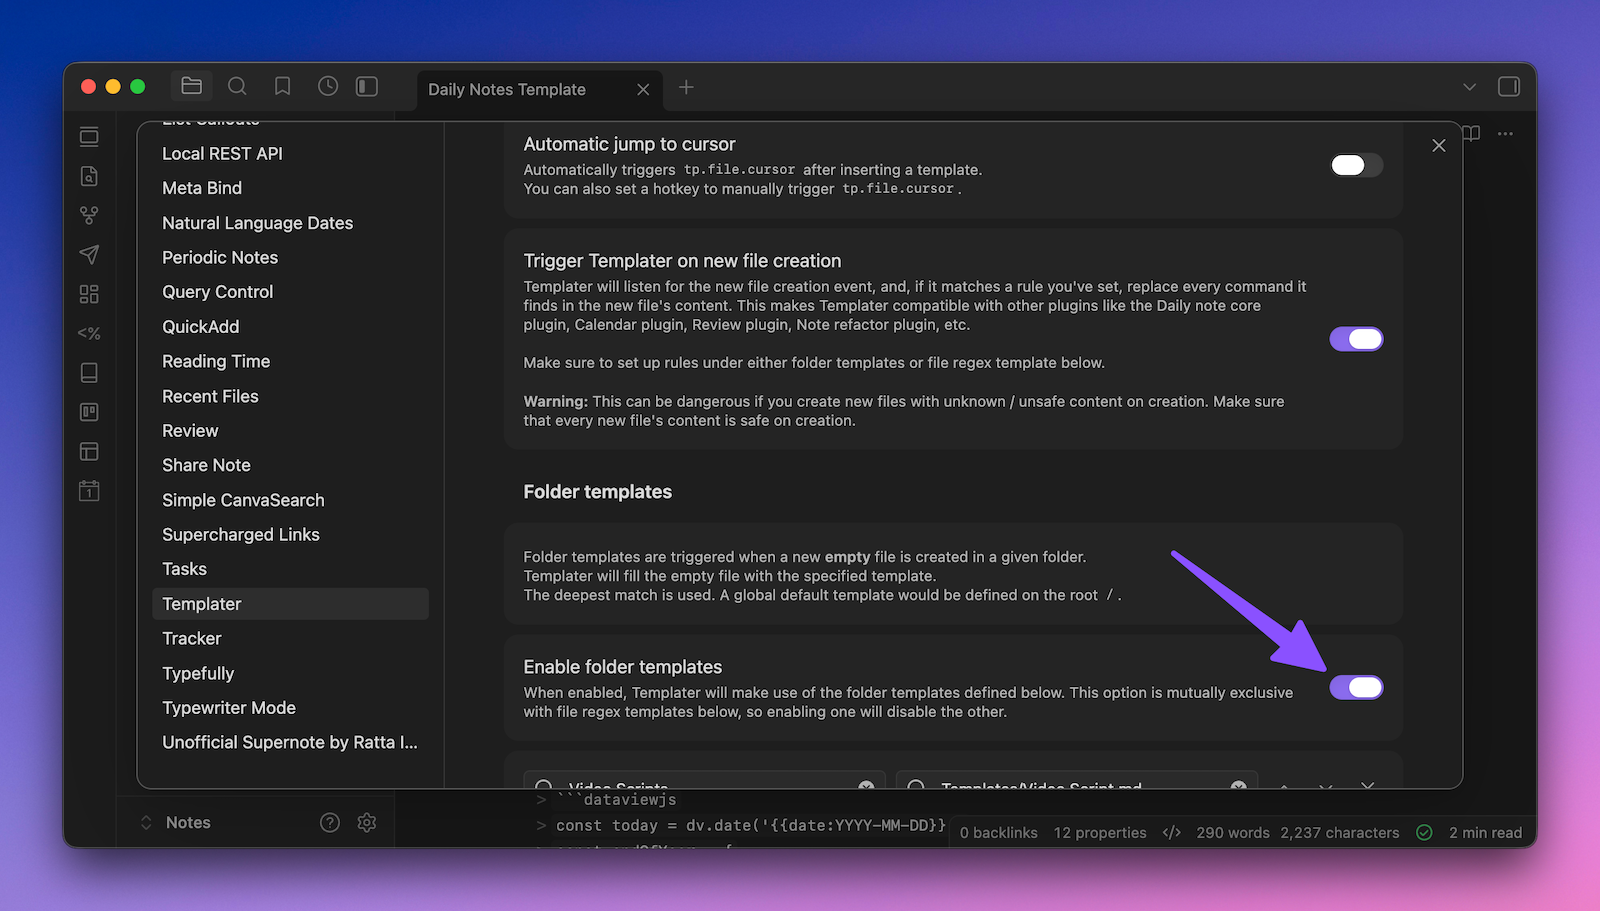Image resolution: width=1600 pixels, height=911 pixels.
Task: Click the 290 words count
Action: tap(1233, 832)
